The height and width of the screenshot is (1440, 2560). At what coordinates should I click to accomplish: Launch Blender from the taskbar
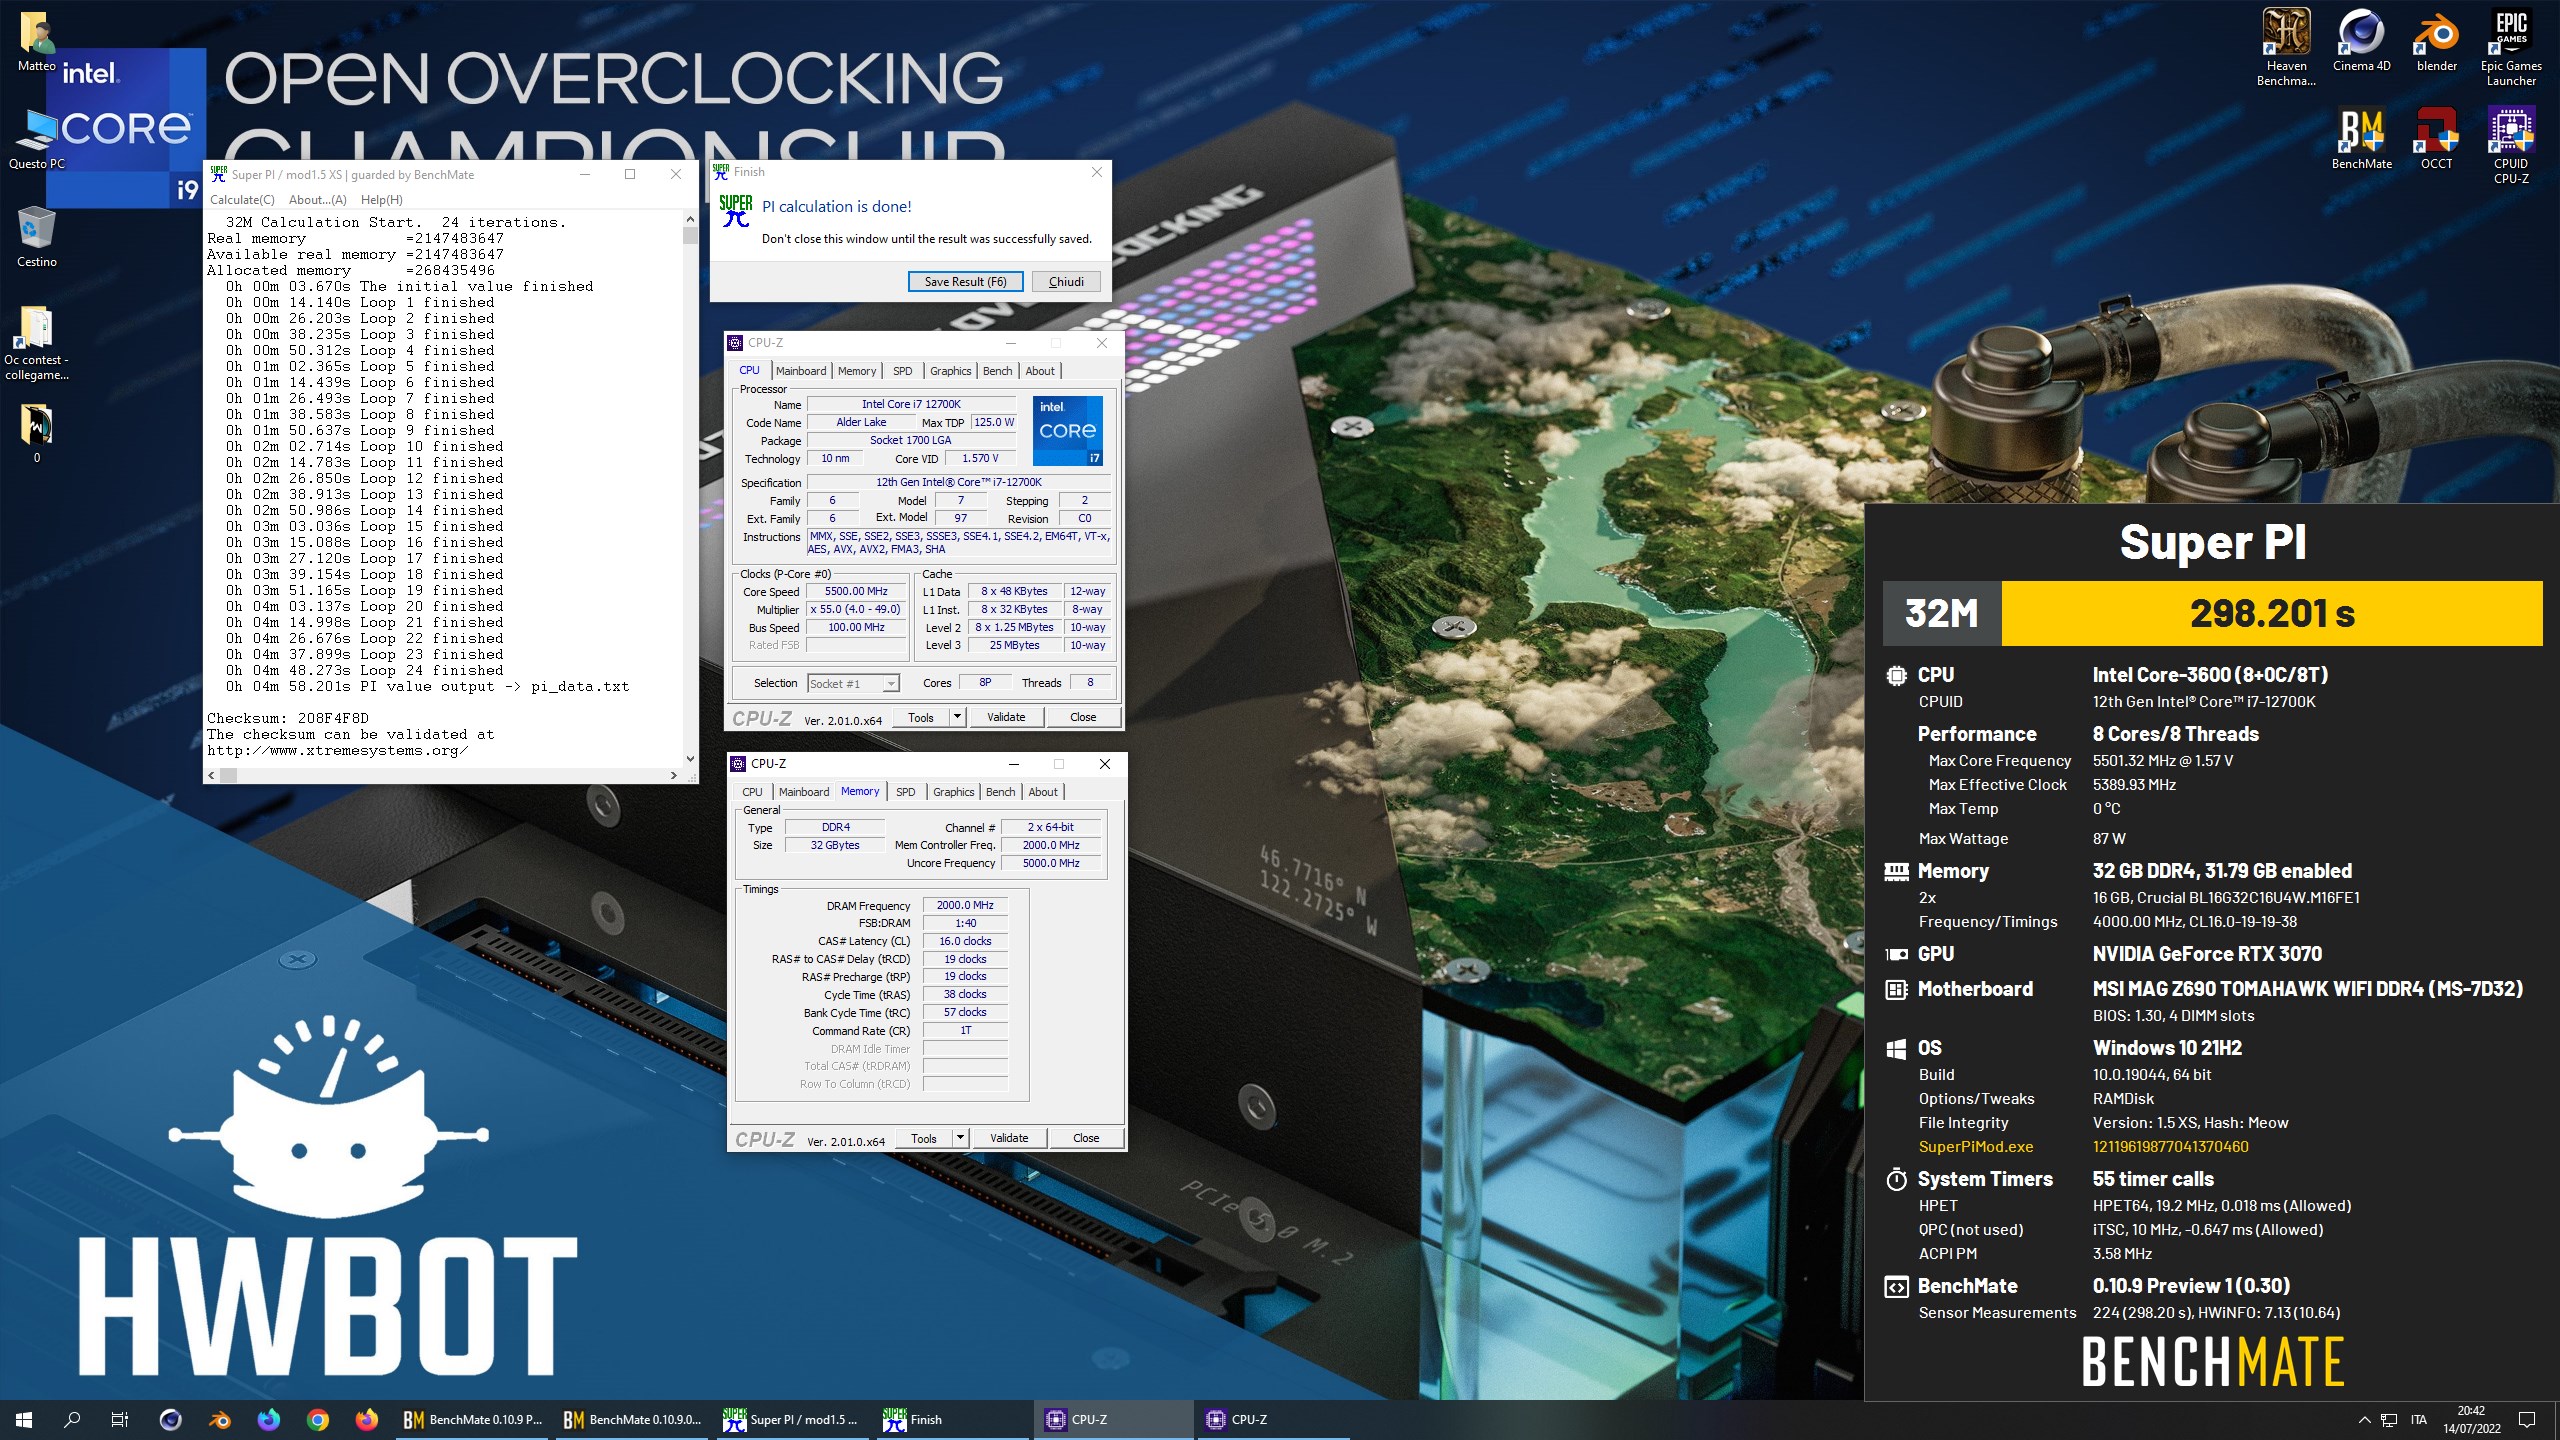(x=220, y=1419)
